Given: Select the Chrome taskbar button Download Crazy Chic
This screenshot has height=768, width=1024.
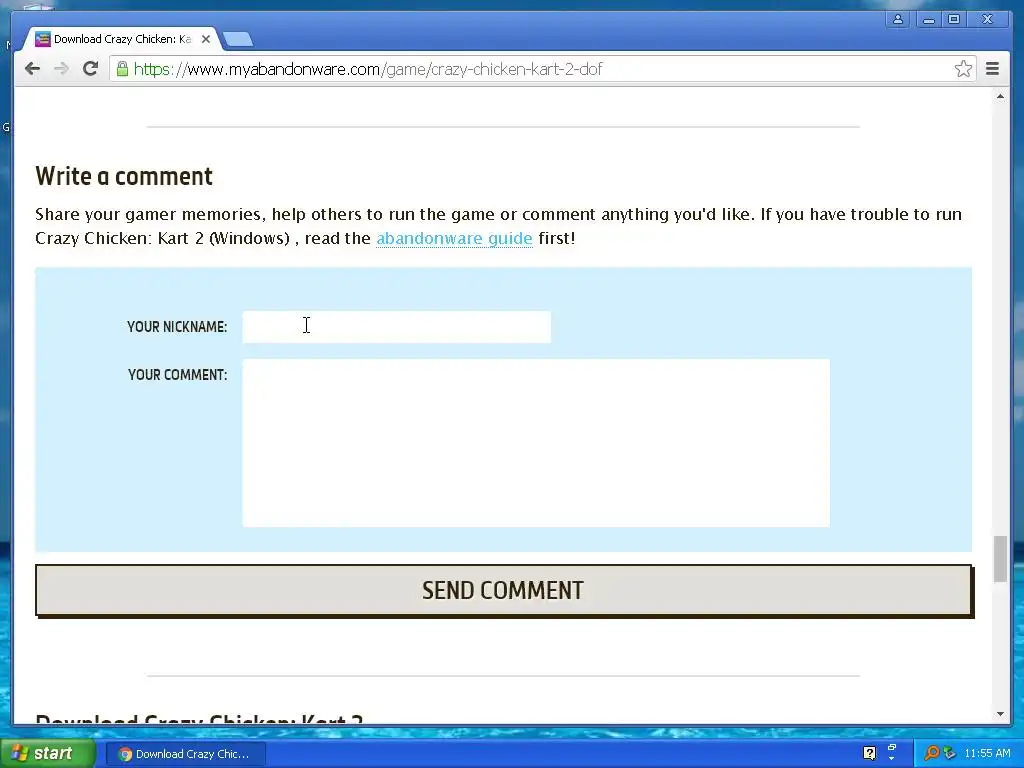Looking at the screenshot, I should [185, 754].
